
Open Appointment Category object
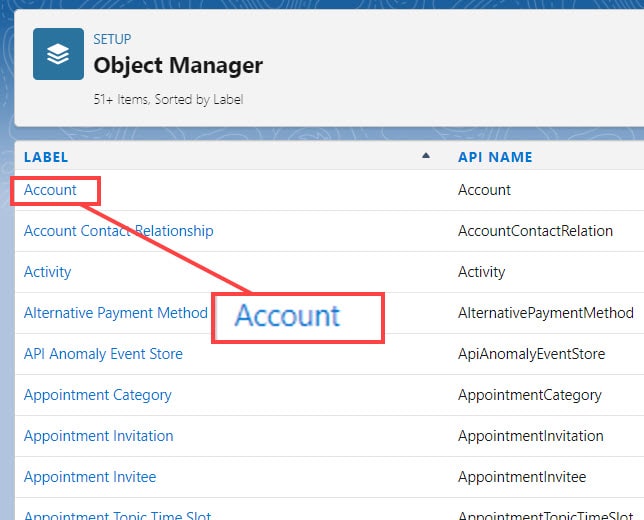98,395
